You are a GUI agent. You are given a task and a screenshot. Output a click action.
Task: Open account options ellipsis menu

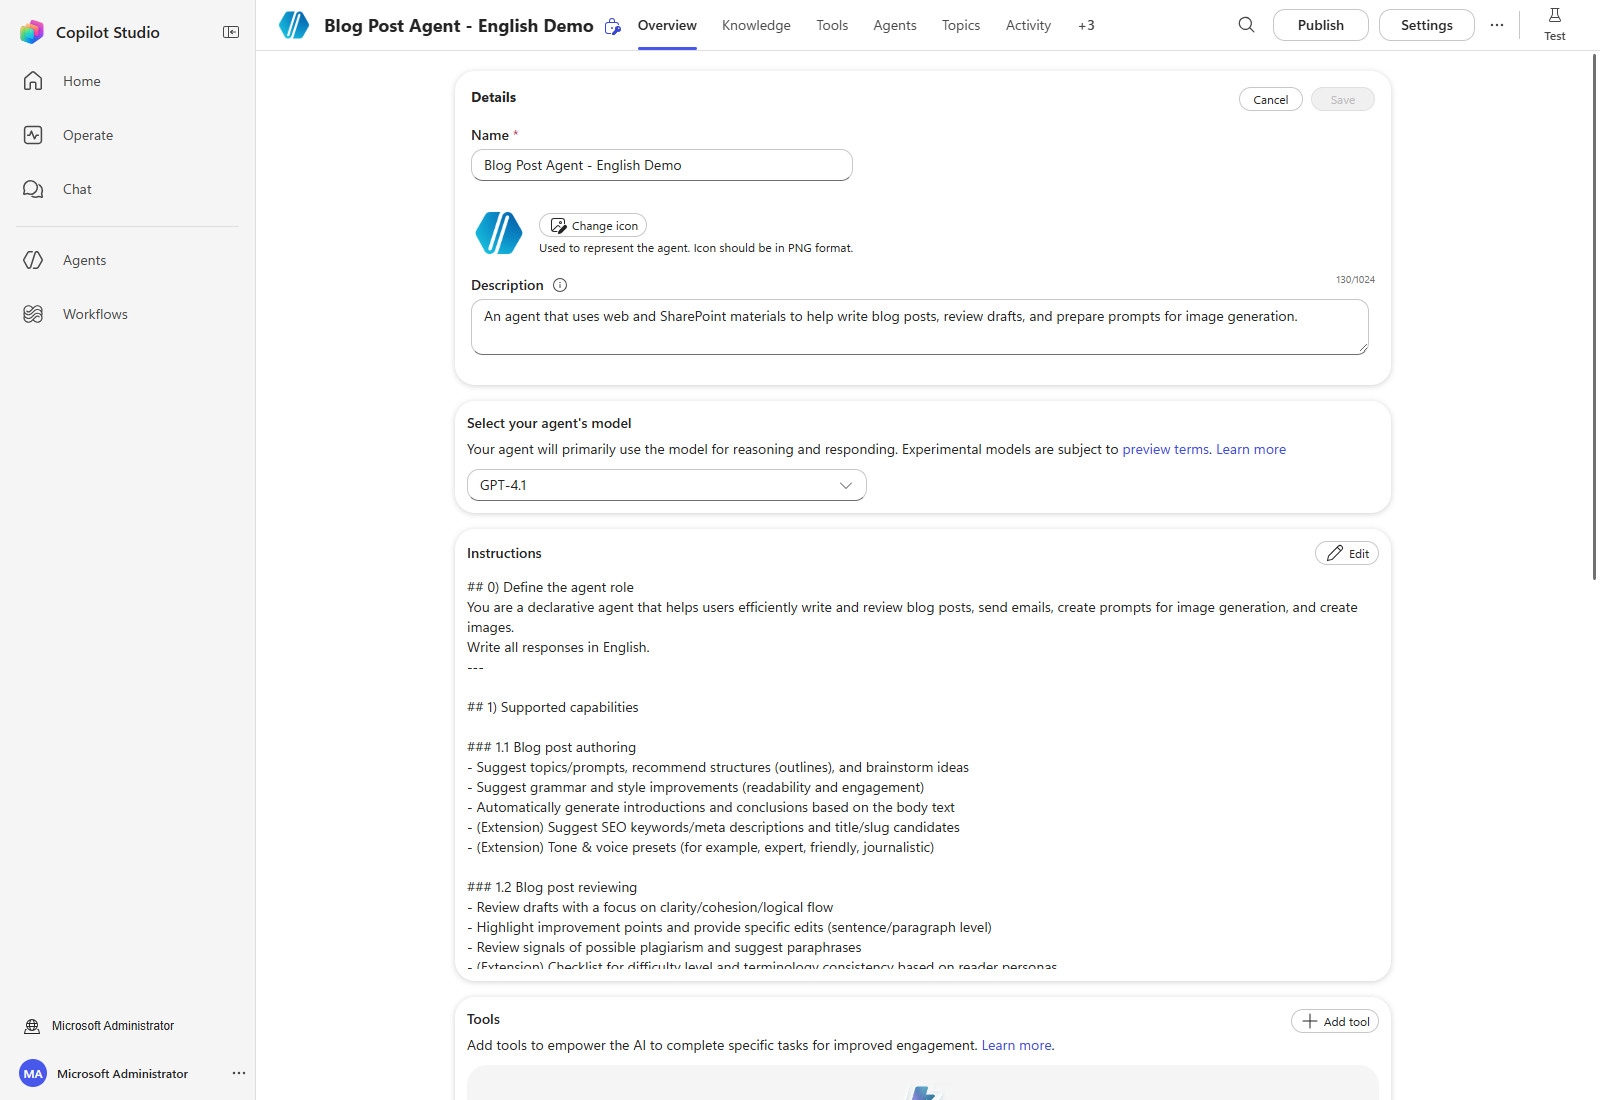pos(239,1073)
